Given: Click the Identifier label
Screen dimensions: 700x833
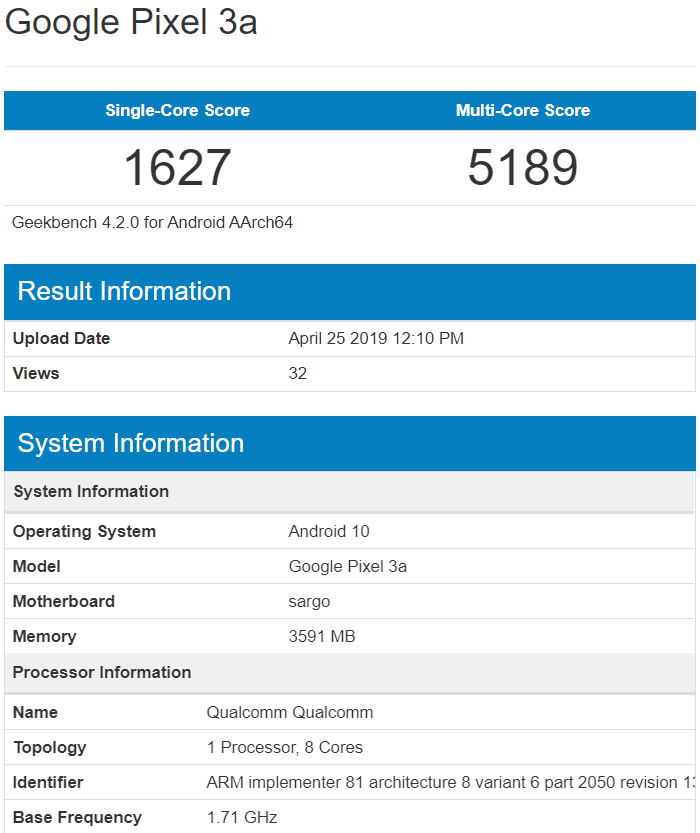Looking at the screenshot, I should point(48,783).
